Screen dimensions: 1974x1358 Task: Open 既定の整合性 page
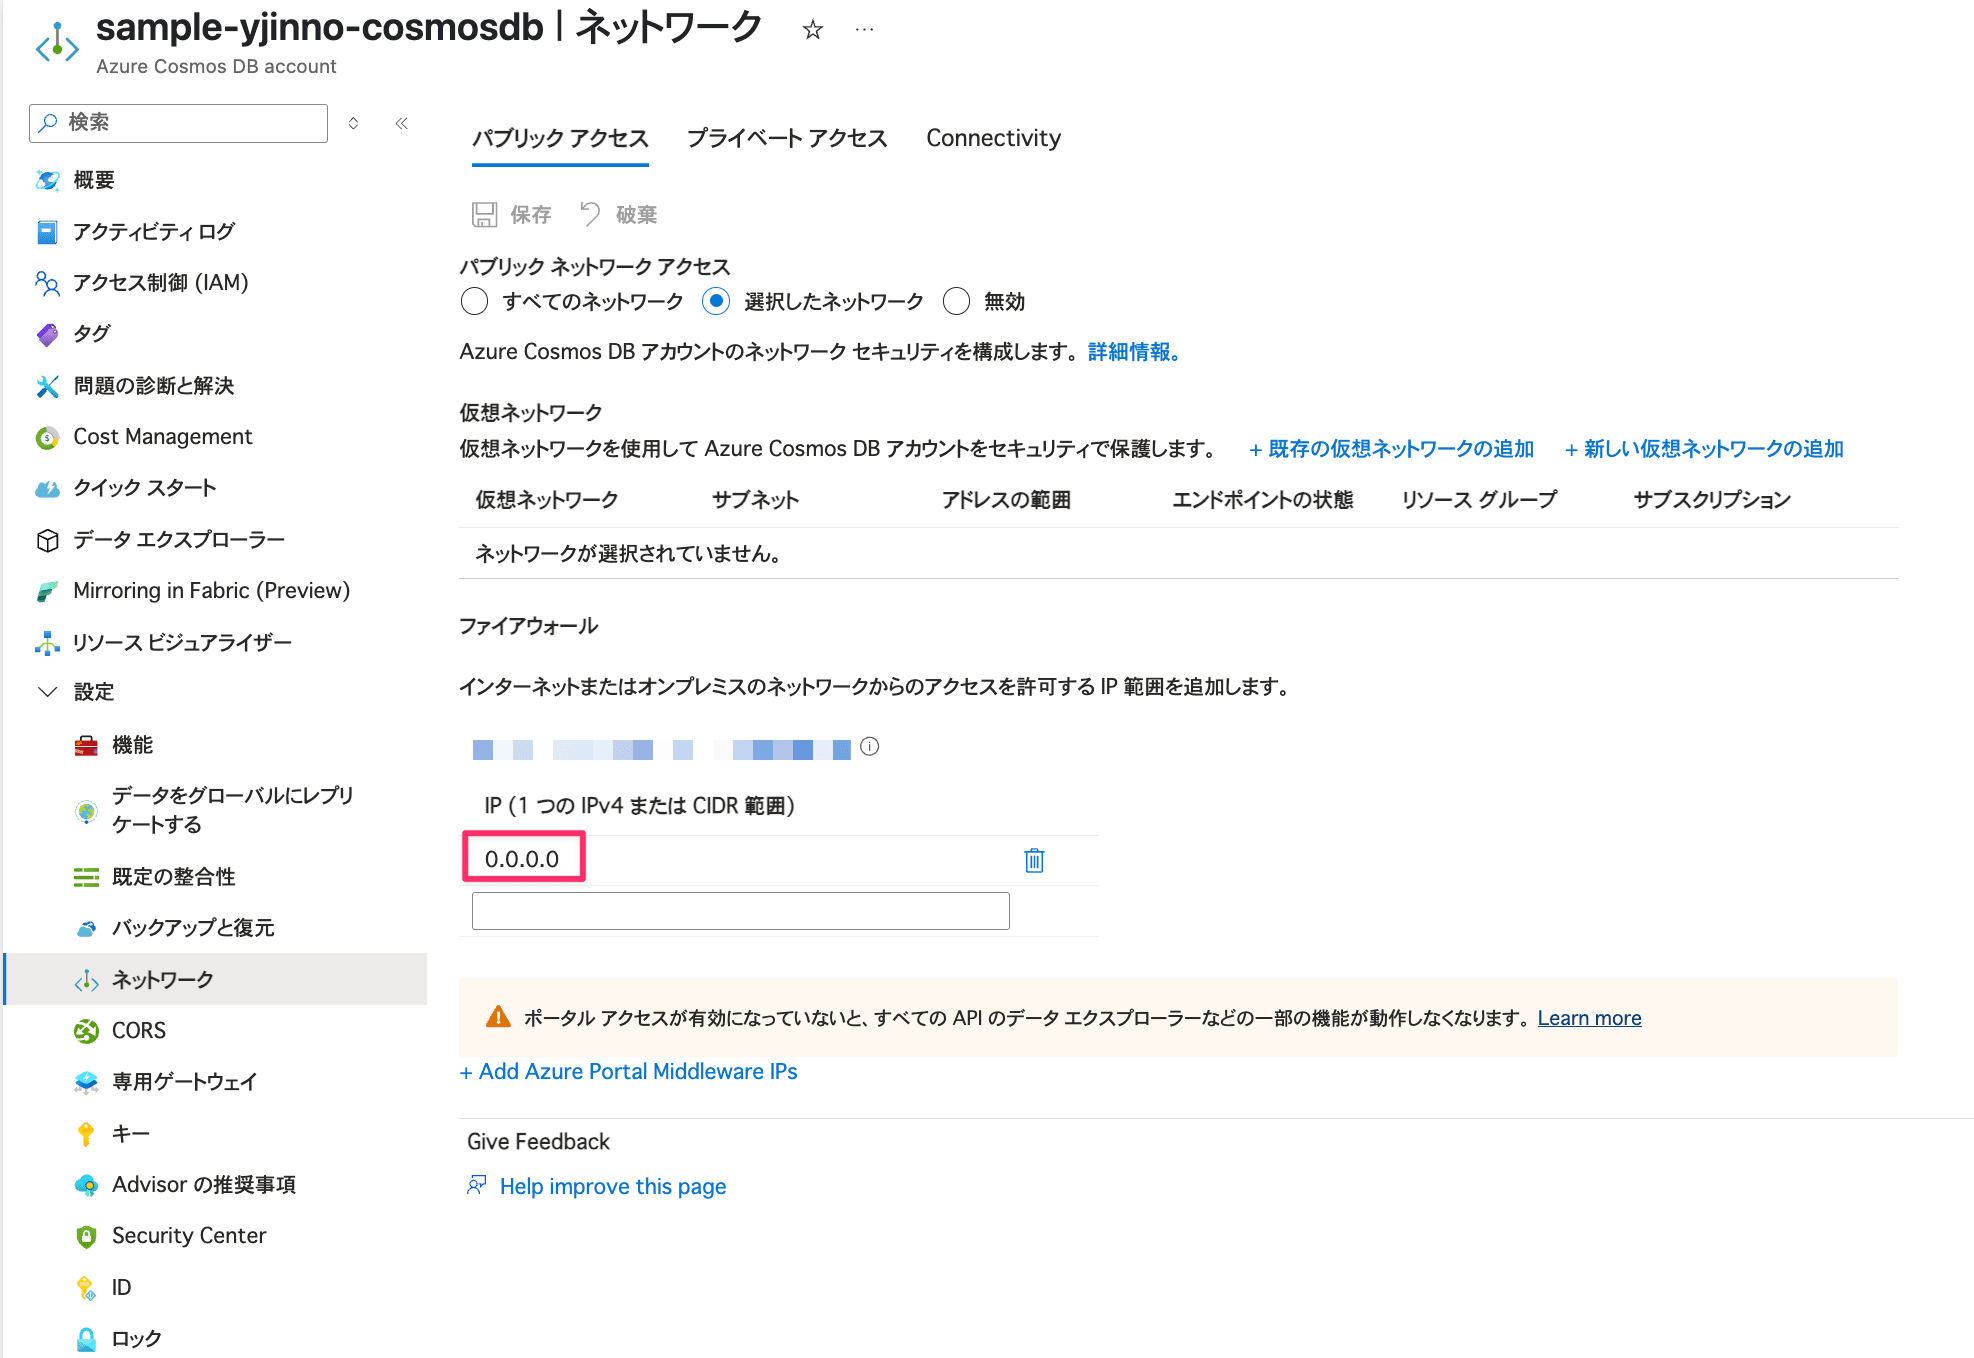(173, 877)
